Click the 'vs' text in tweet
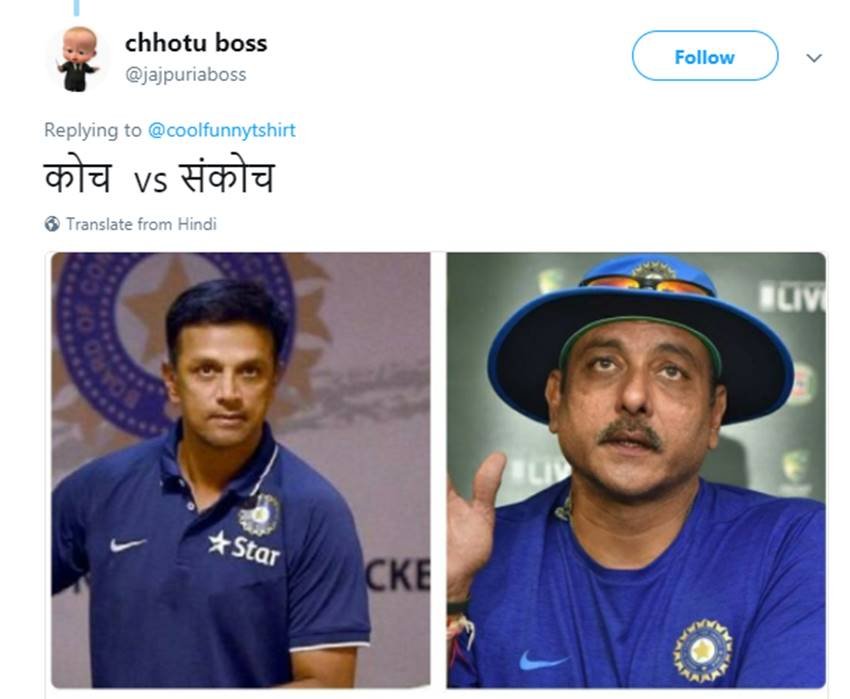Image resolution: width=850 pixels, height=699 pixels. point(150,184)
